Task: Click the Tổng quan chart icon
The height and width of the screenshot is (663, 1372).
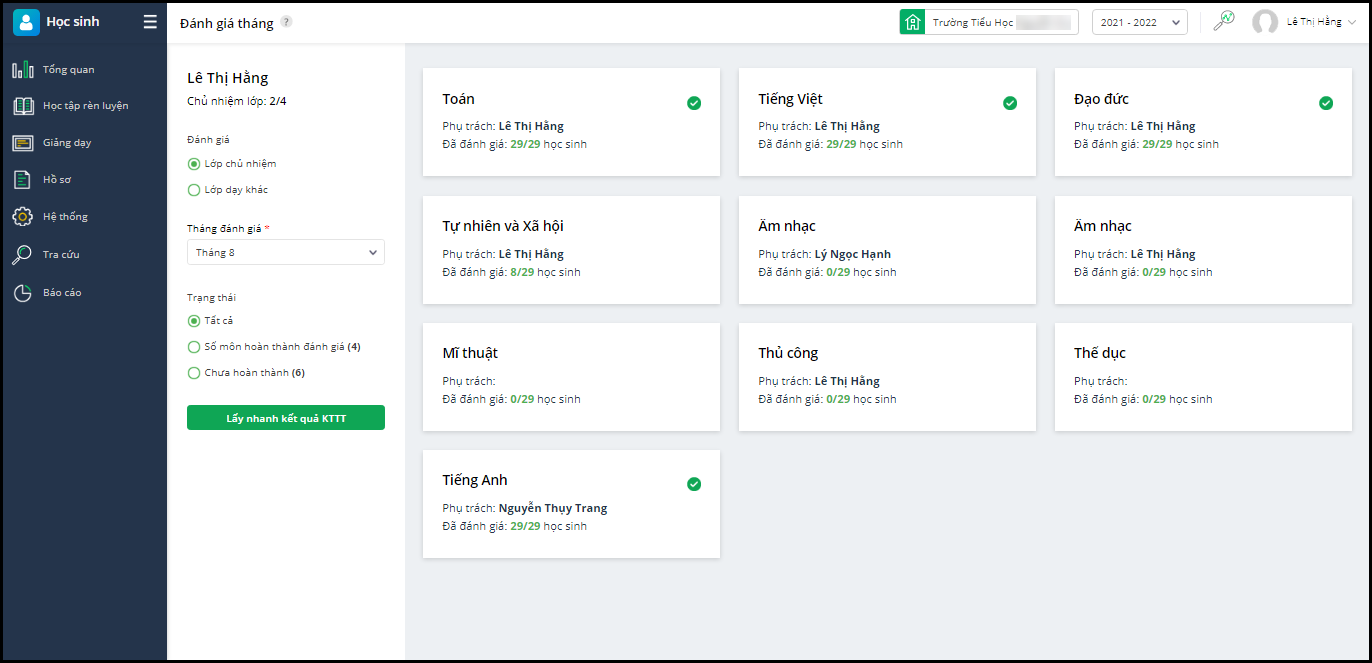Action: (22, 70)
